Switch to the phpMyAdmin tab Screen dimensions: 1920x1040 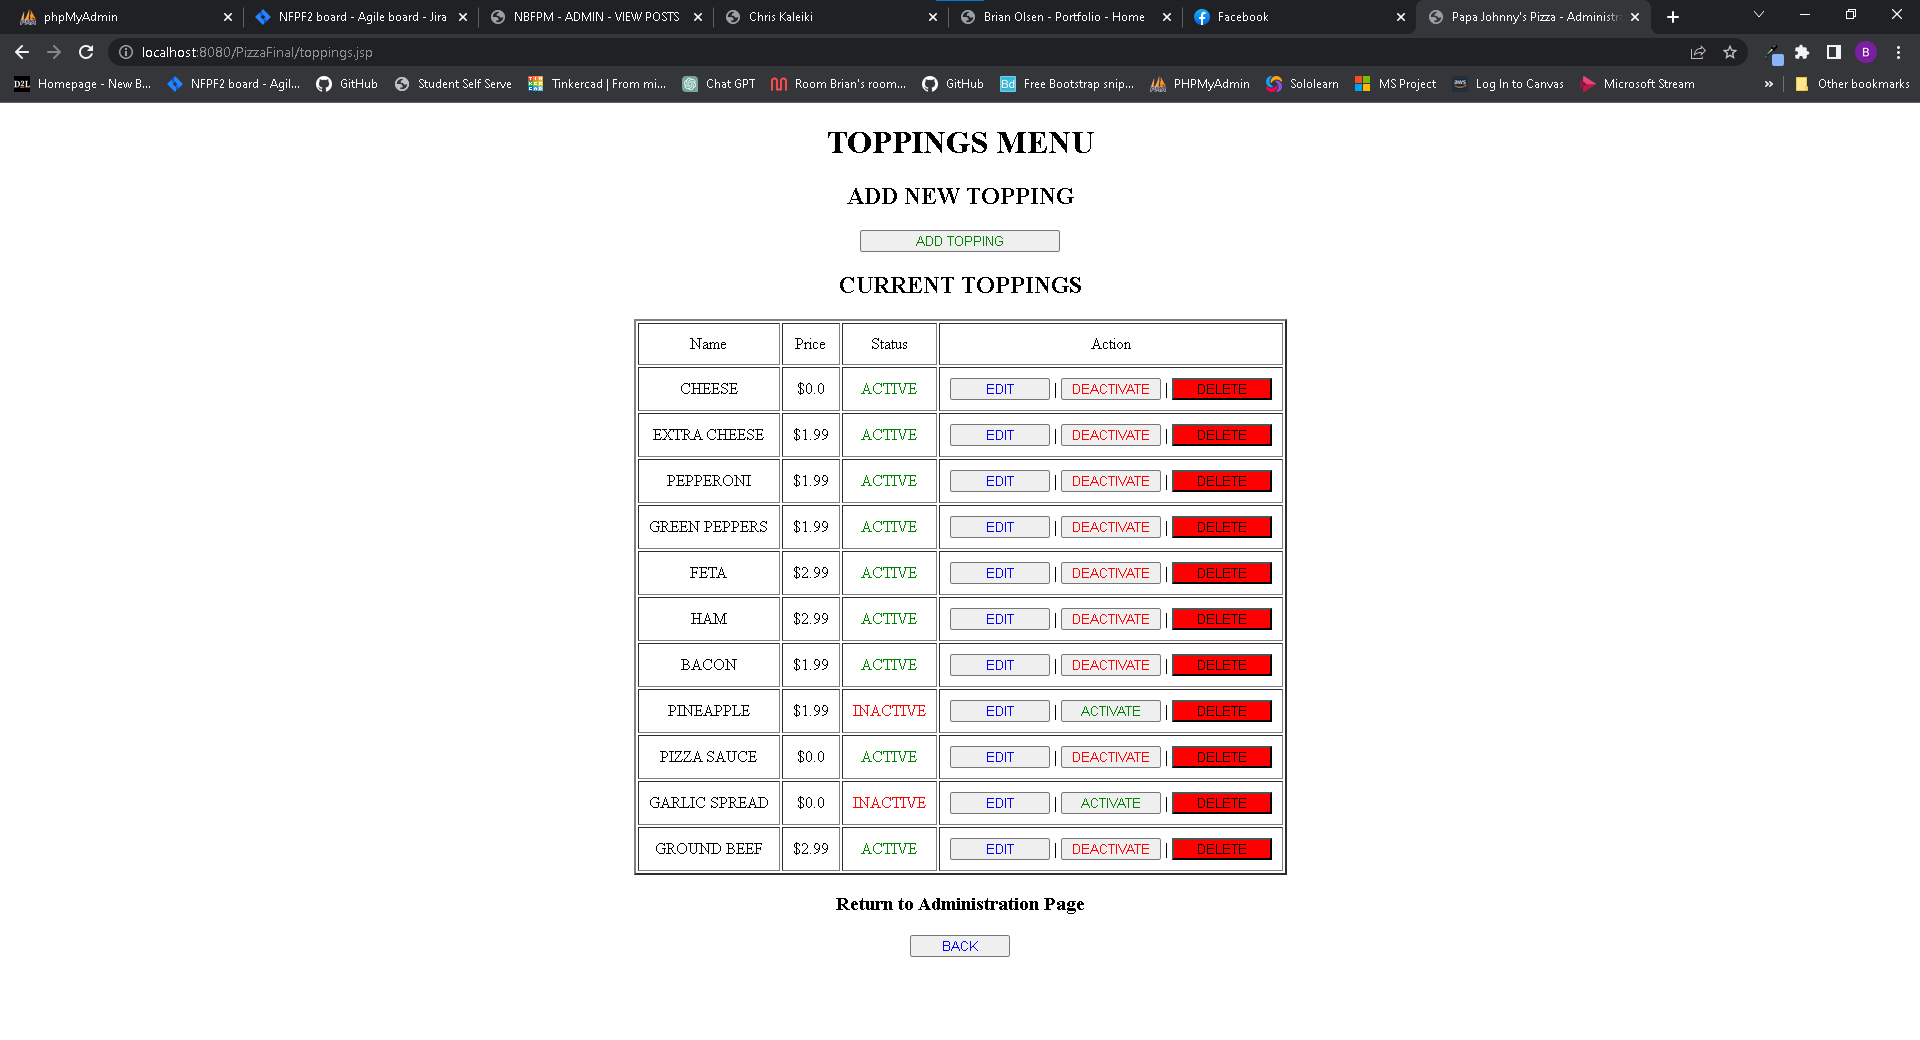pyautogui.click(x=110, y=17)
